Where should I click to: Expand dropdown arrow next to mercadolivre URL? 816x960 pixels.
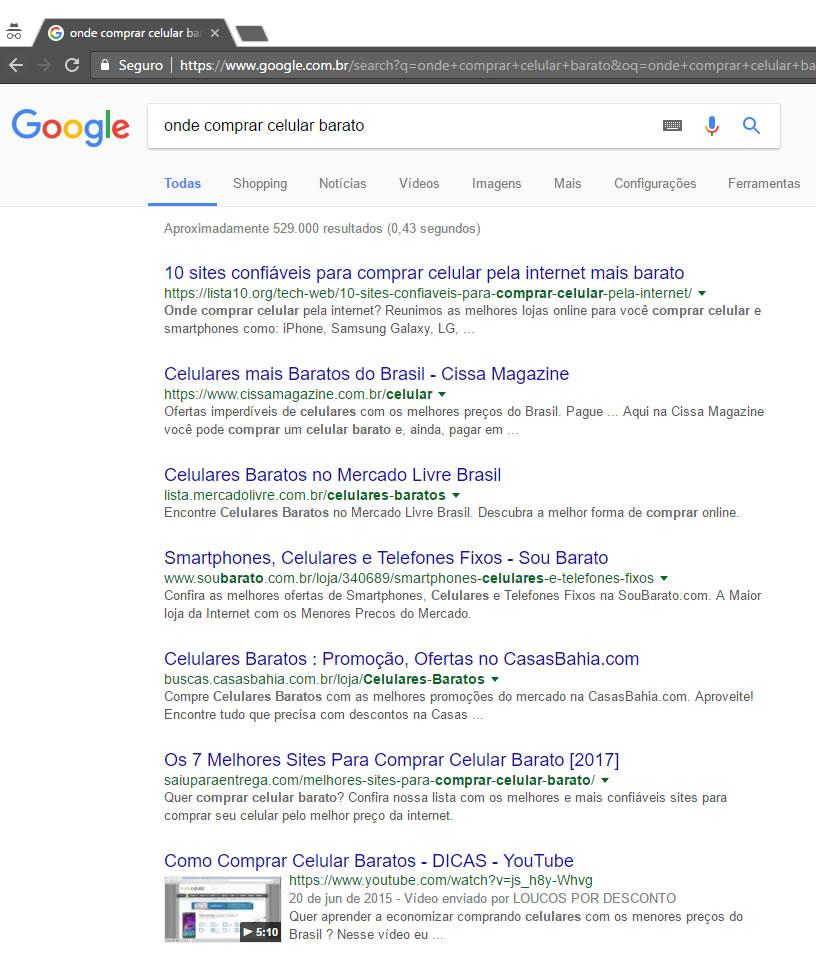(455, 495)
